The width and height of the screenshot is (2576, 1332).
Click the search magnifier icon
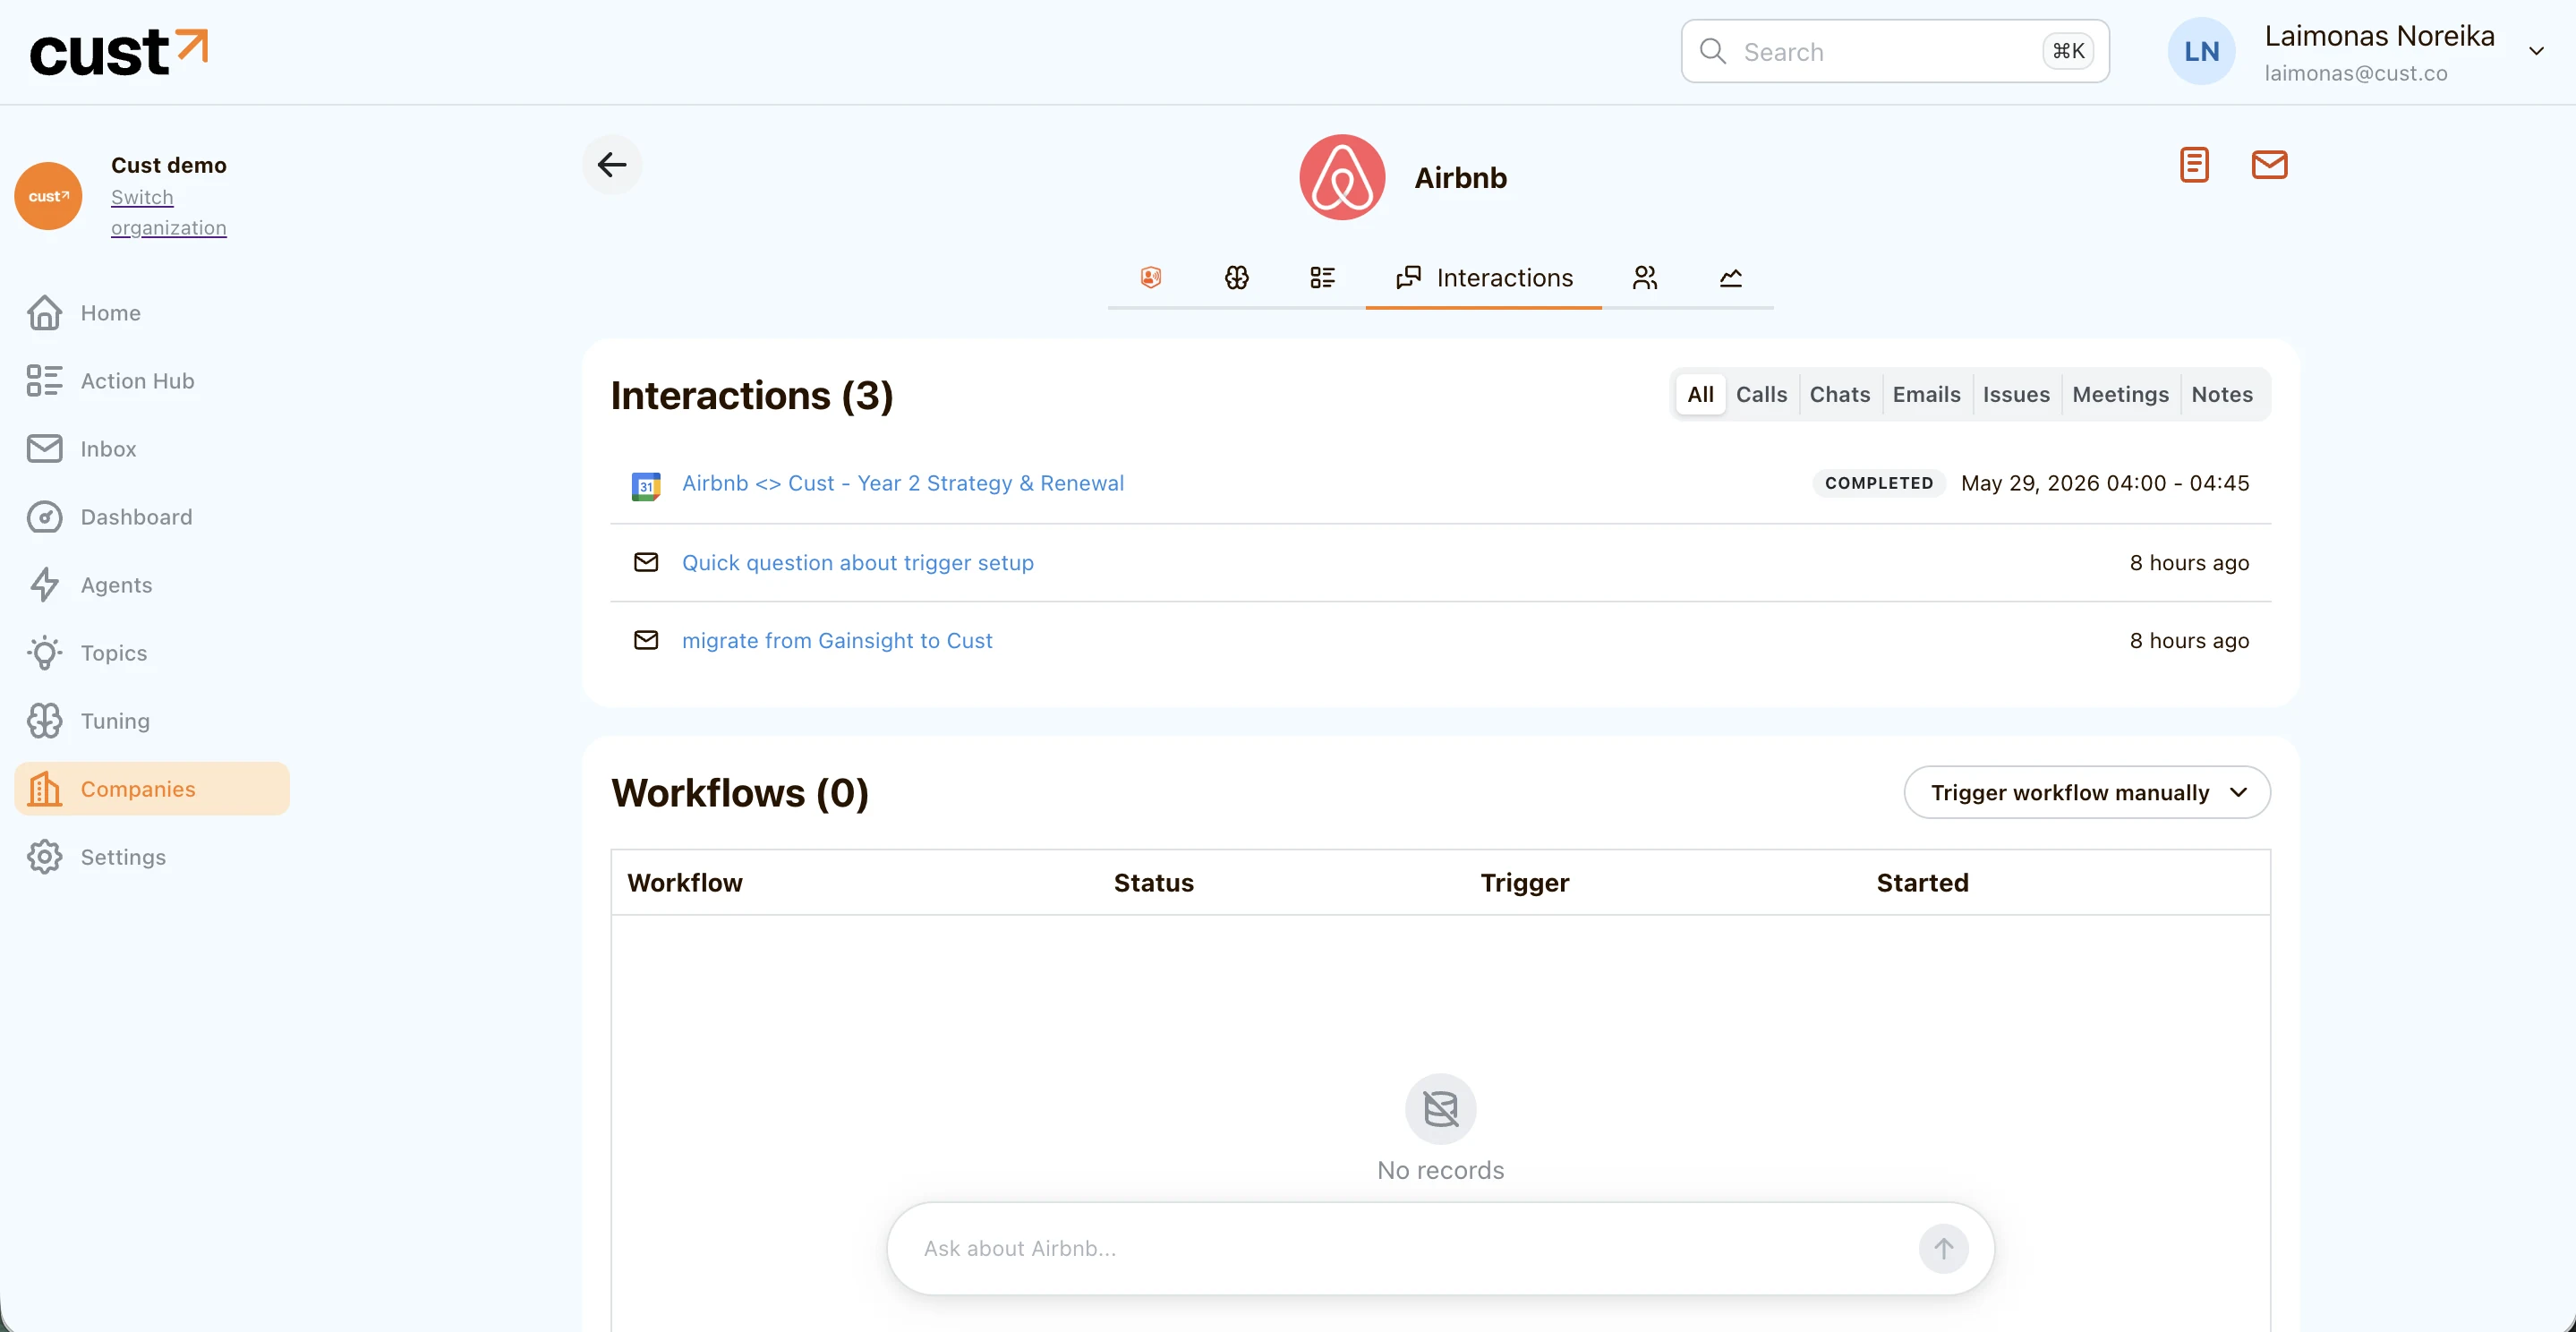1713,51
